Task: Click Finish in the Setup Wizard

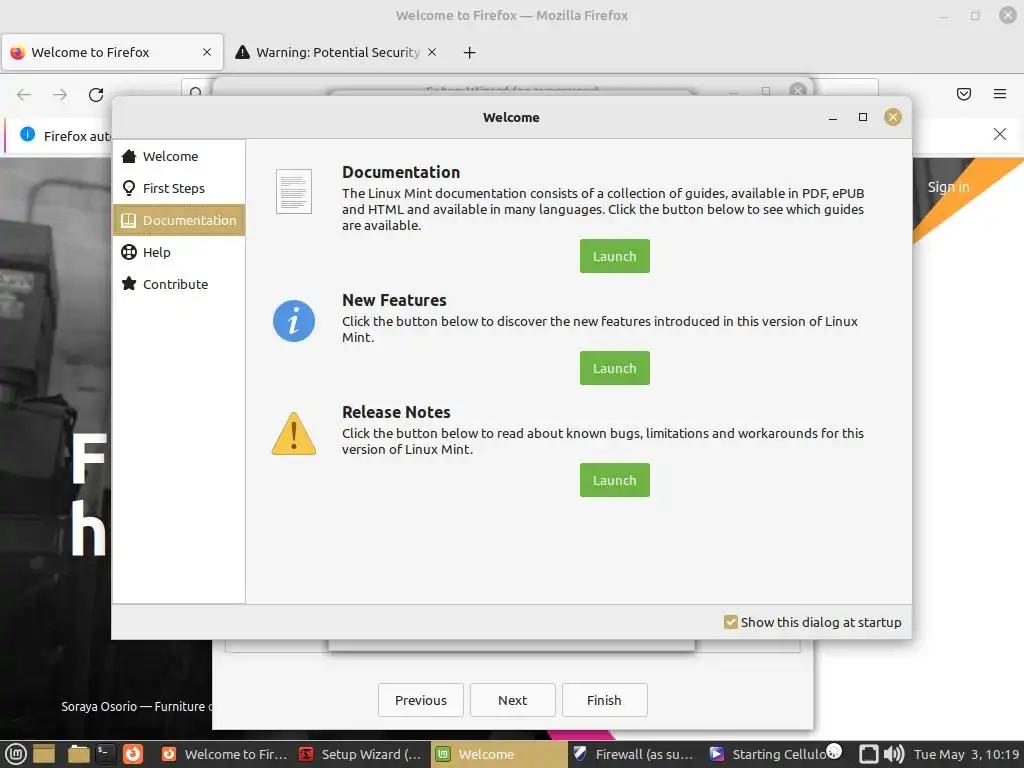Action: [x=604, y=700]
